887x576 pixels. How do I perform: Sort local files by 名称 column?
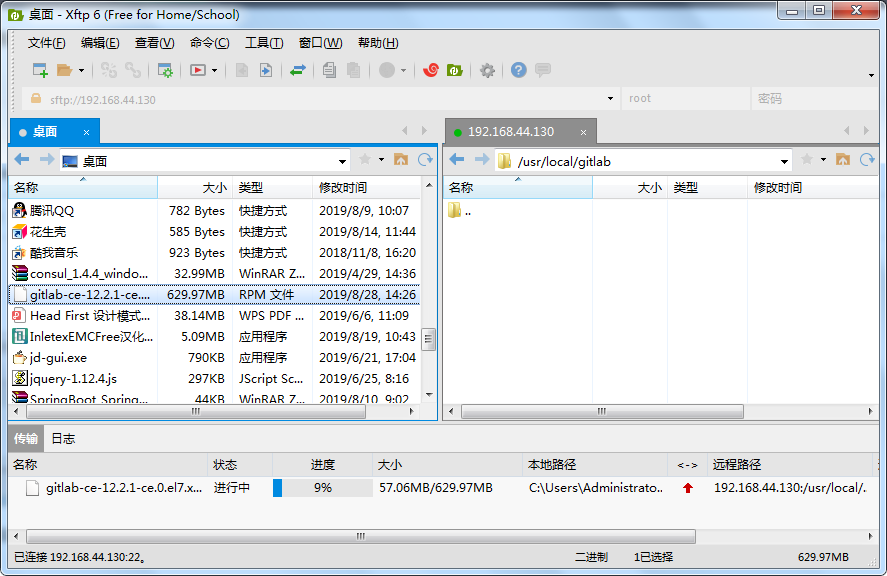coord(83,187)
